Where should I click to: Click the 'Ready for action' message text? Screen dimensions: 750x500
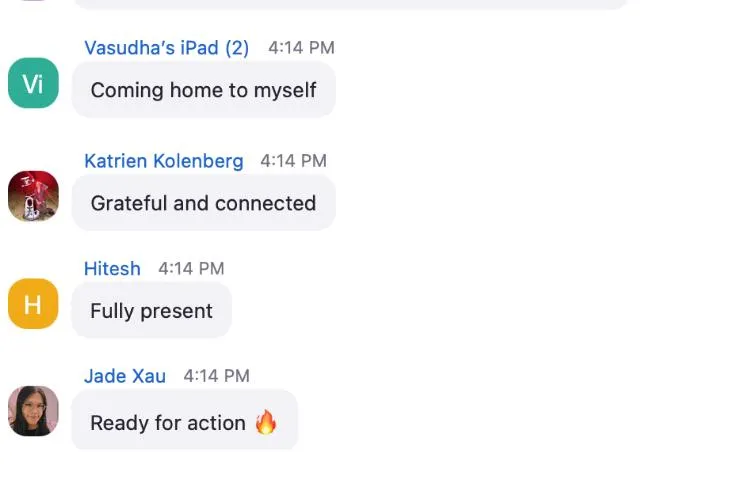167,423
